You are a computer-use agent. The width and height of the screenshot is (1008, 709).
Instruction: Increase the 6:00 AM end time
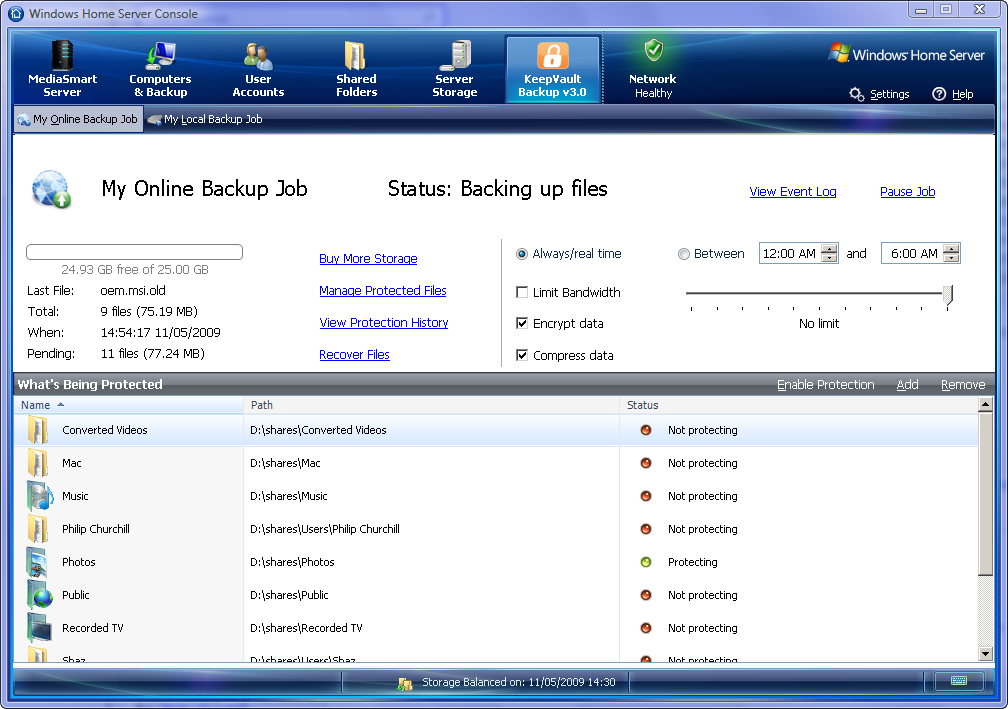coord(951,249)
